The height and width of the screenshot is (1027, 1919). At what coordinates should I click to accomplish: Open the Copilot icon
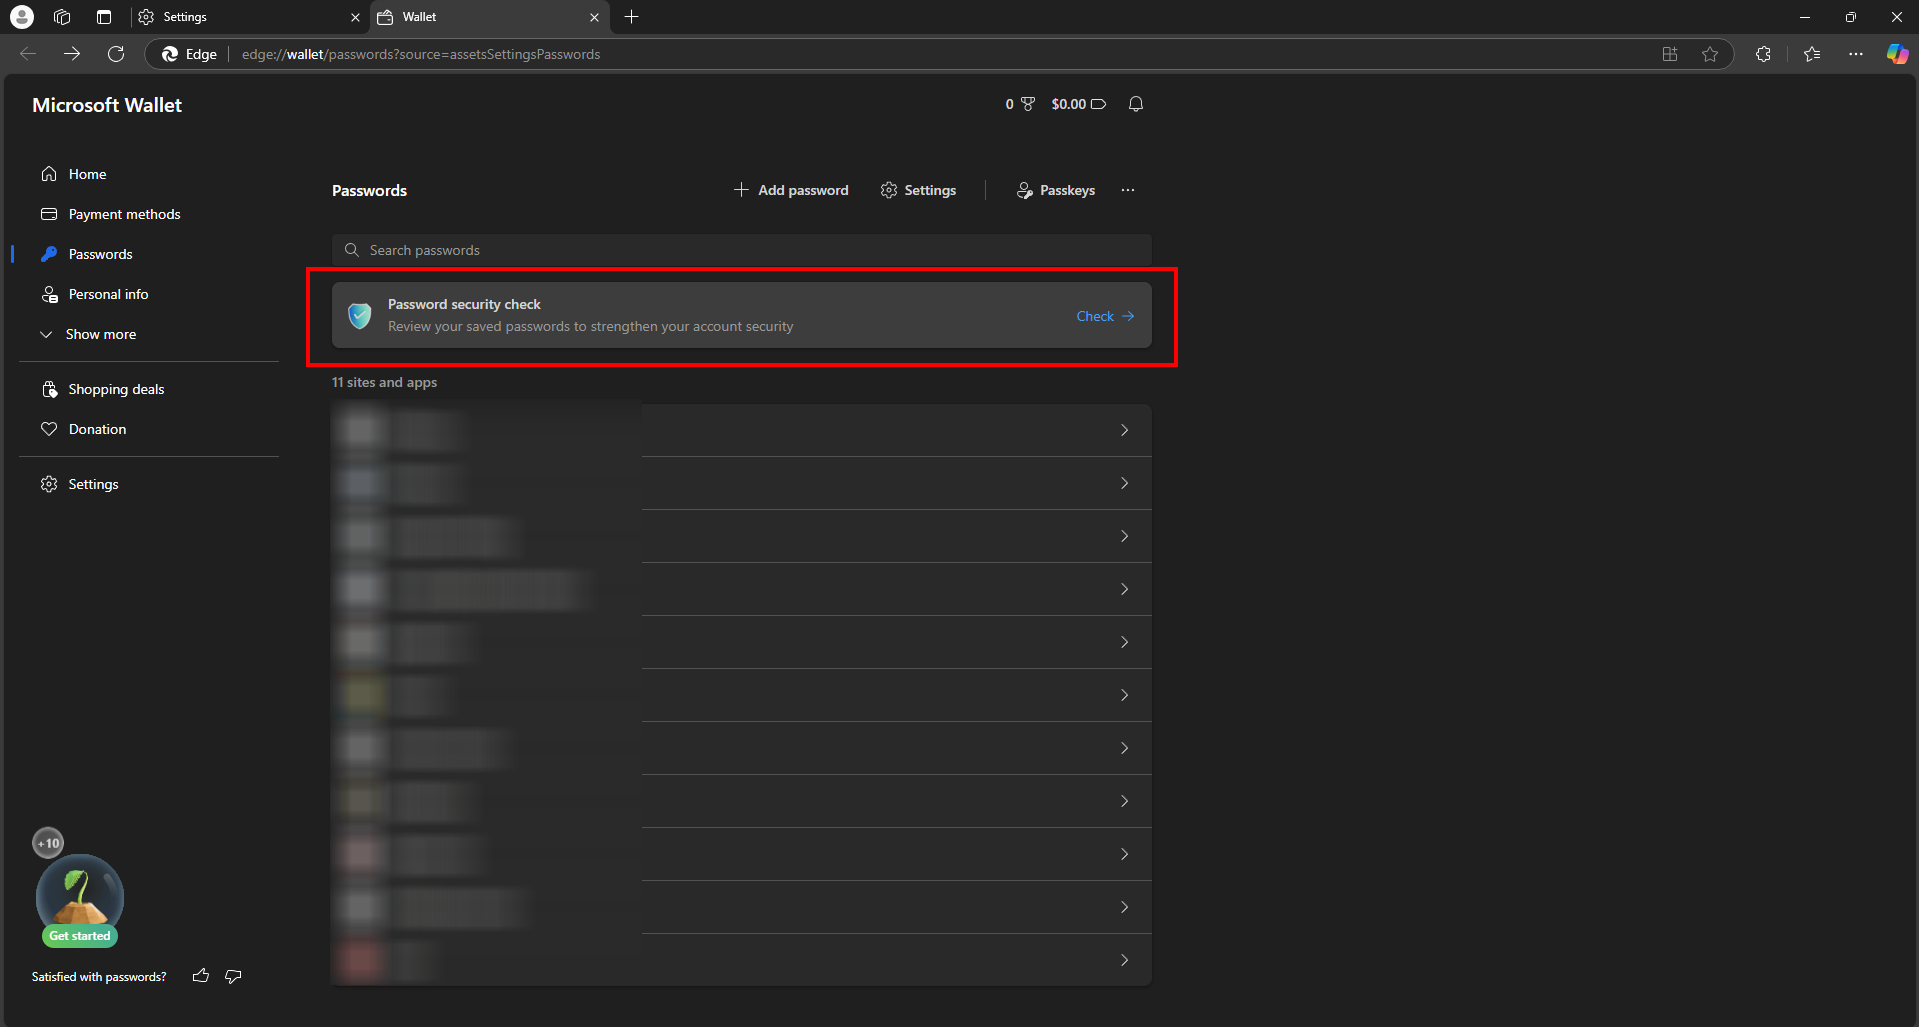pyautogui.click(x=1897, y=54)
